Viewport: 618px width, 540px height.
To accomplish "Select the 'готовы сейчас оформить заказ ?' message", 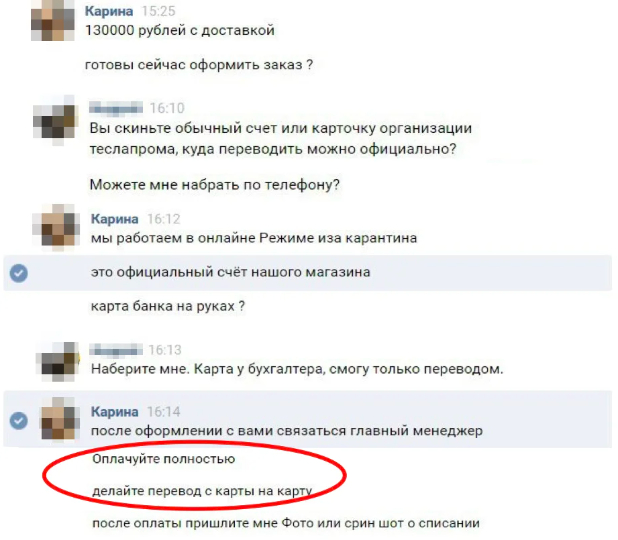I will 199,65.
